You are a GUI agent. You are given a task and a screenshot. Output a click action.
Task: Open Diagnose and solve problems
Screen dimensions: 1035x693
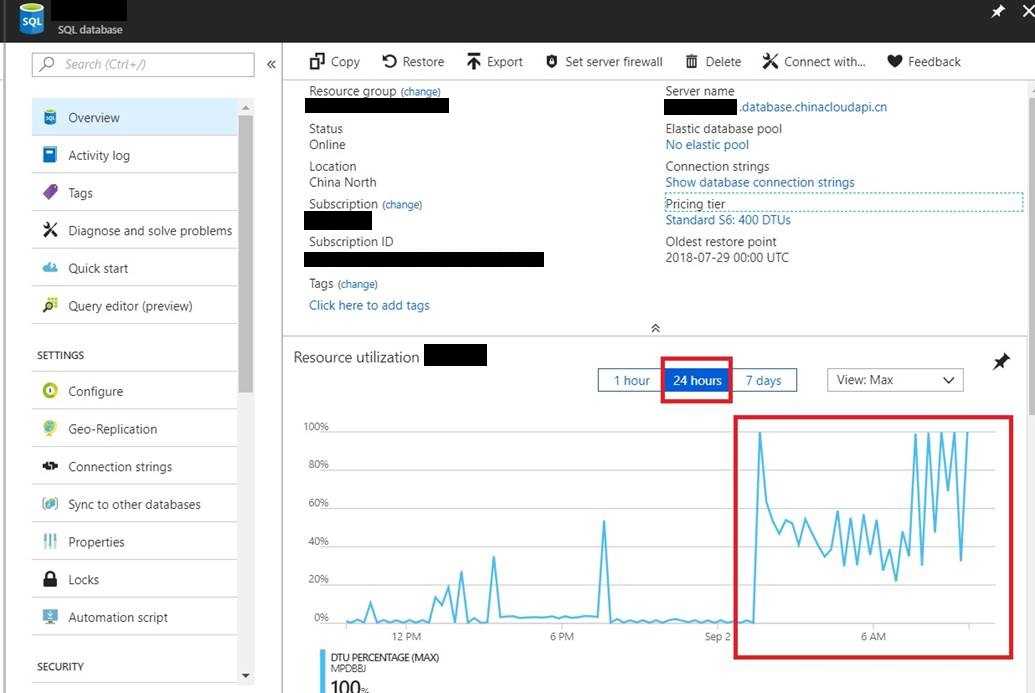(x=135, y=230)
